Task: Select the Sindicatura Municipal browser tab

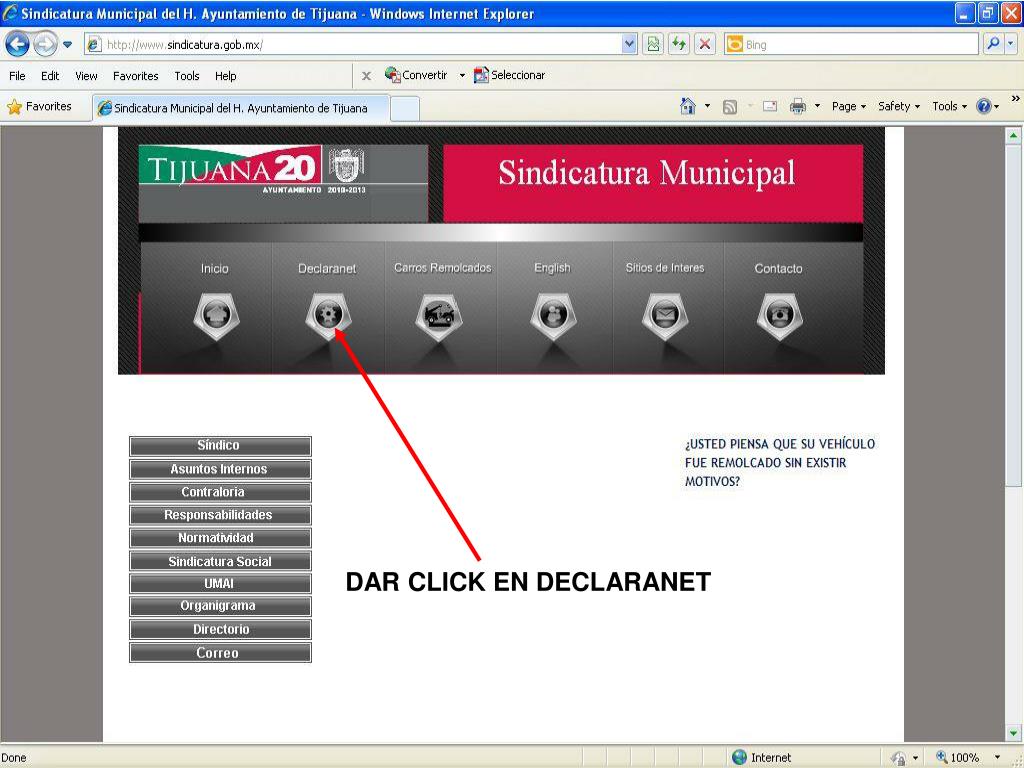Action: point(241,108)
